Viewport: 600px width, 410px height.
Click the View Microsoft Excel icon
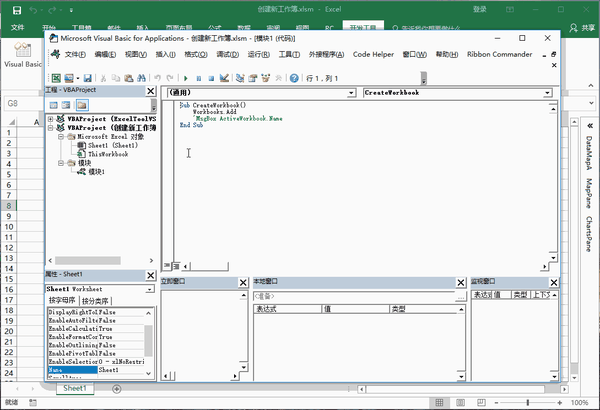(x=55, y=77)
